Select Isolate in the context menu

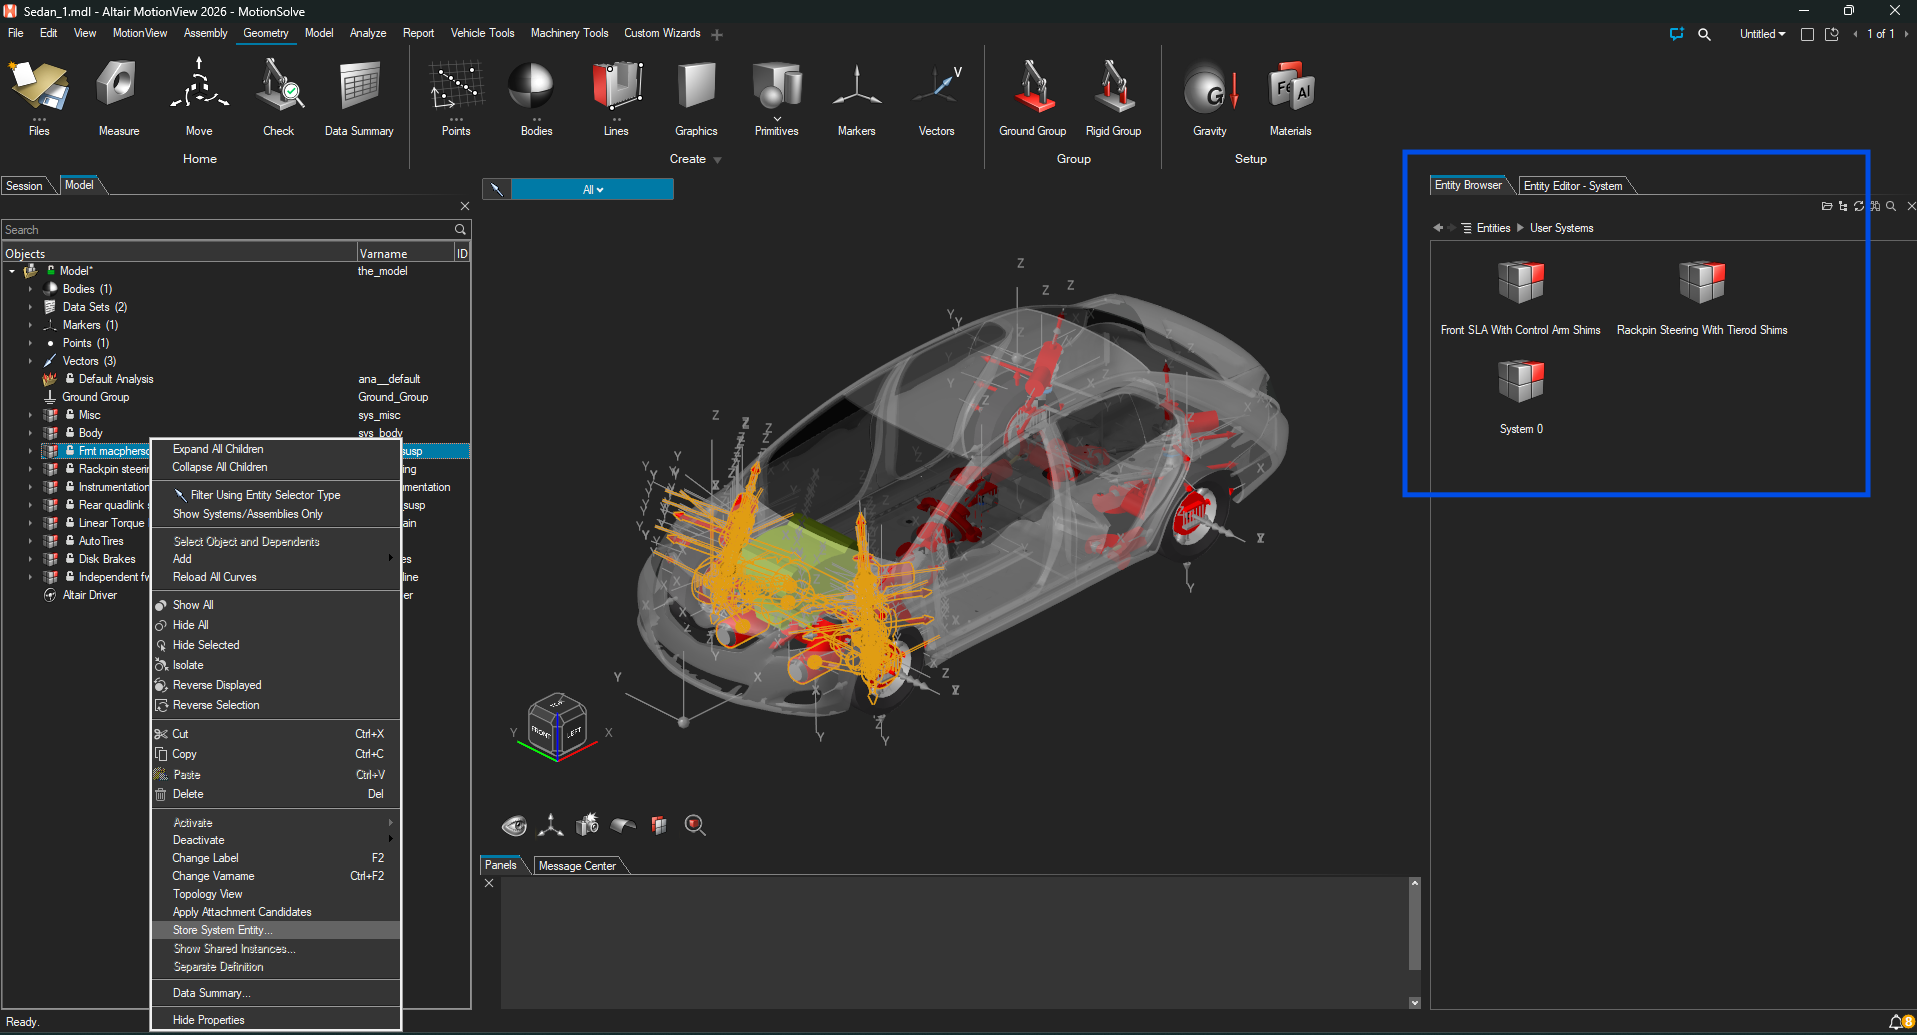188,665
